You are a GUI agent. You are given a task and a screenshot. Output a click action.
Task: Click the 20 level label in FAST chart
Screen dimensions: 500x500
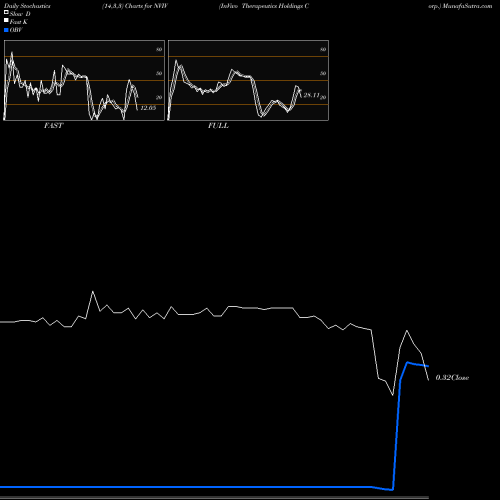click(159, 97)
